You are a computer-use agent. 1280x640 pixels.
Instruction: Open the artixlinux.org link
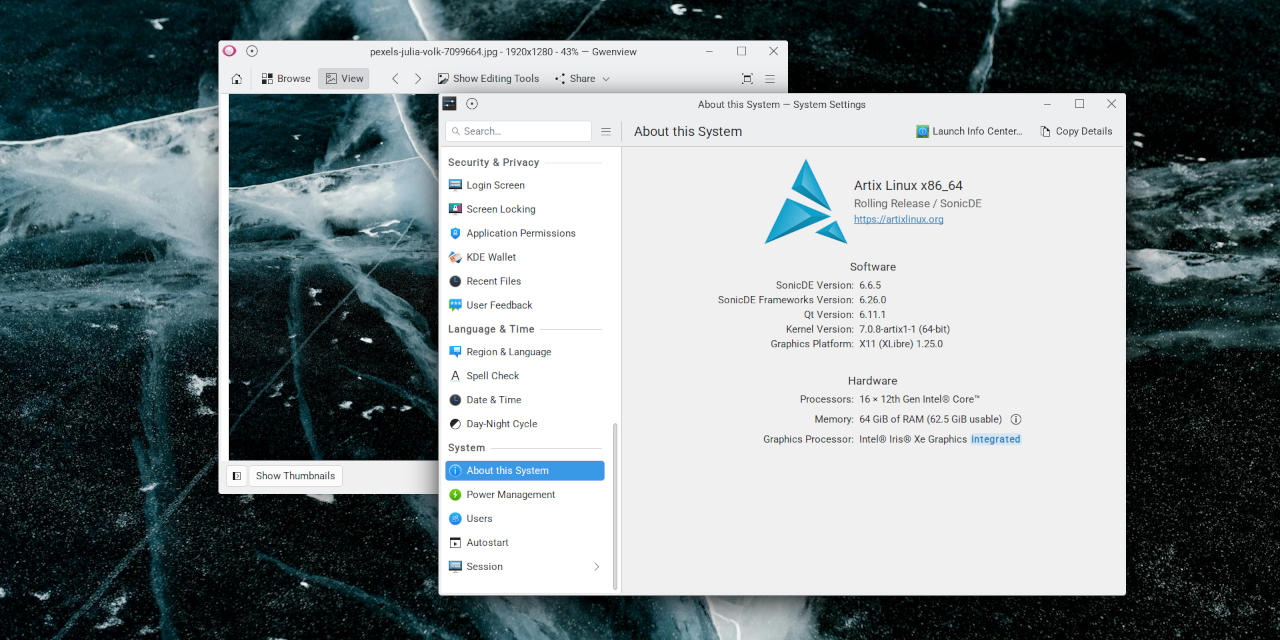pyautogui.click(x=898, y=219)
